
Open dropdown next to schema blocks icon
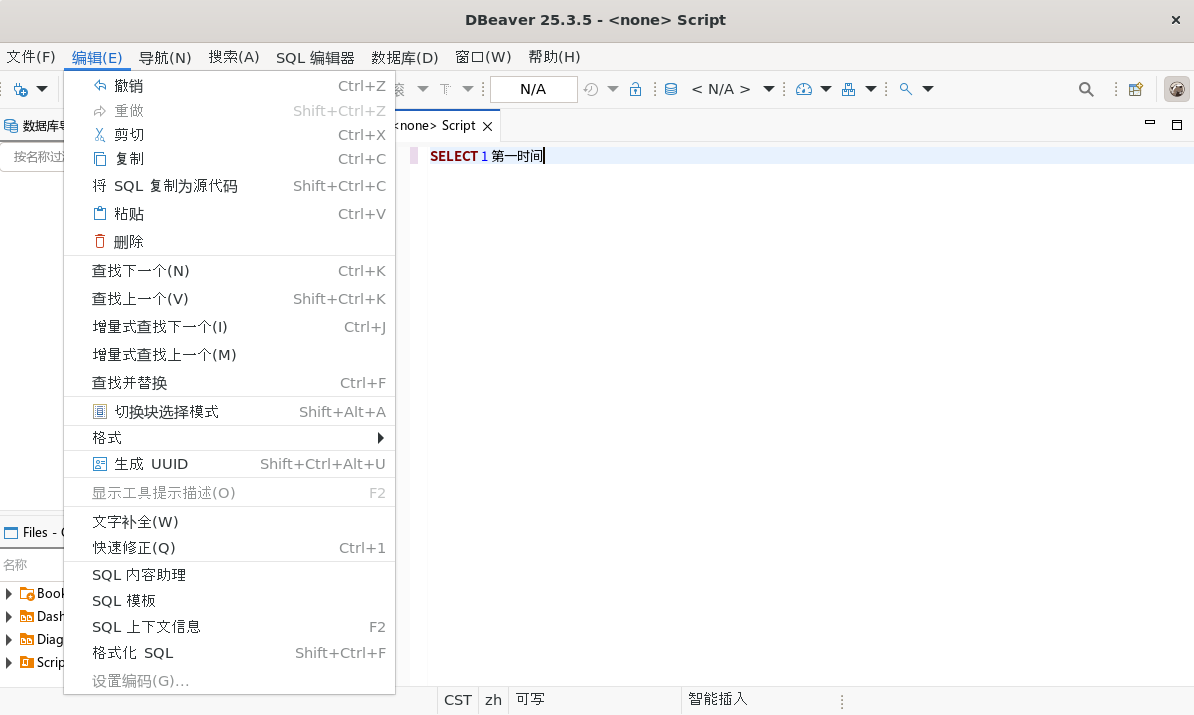pos(871,89)
